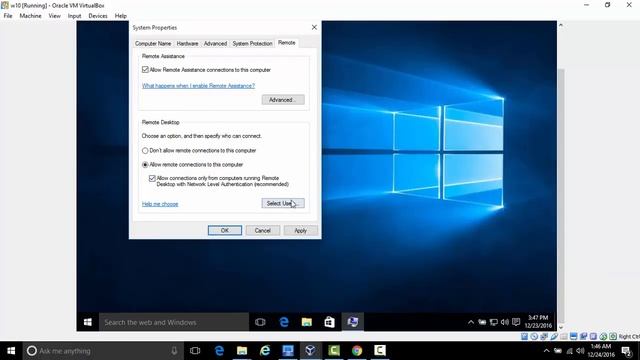
Task: Click guest Search the web and Windows box
Action: 174,322
